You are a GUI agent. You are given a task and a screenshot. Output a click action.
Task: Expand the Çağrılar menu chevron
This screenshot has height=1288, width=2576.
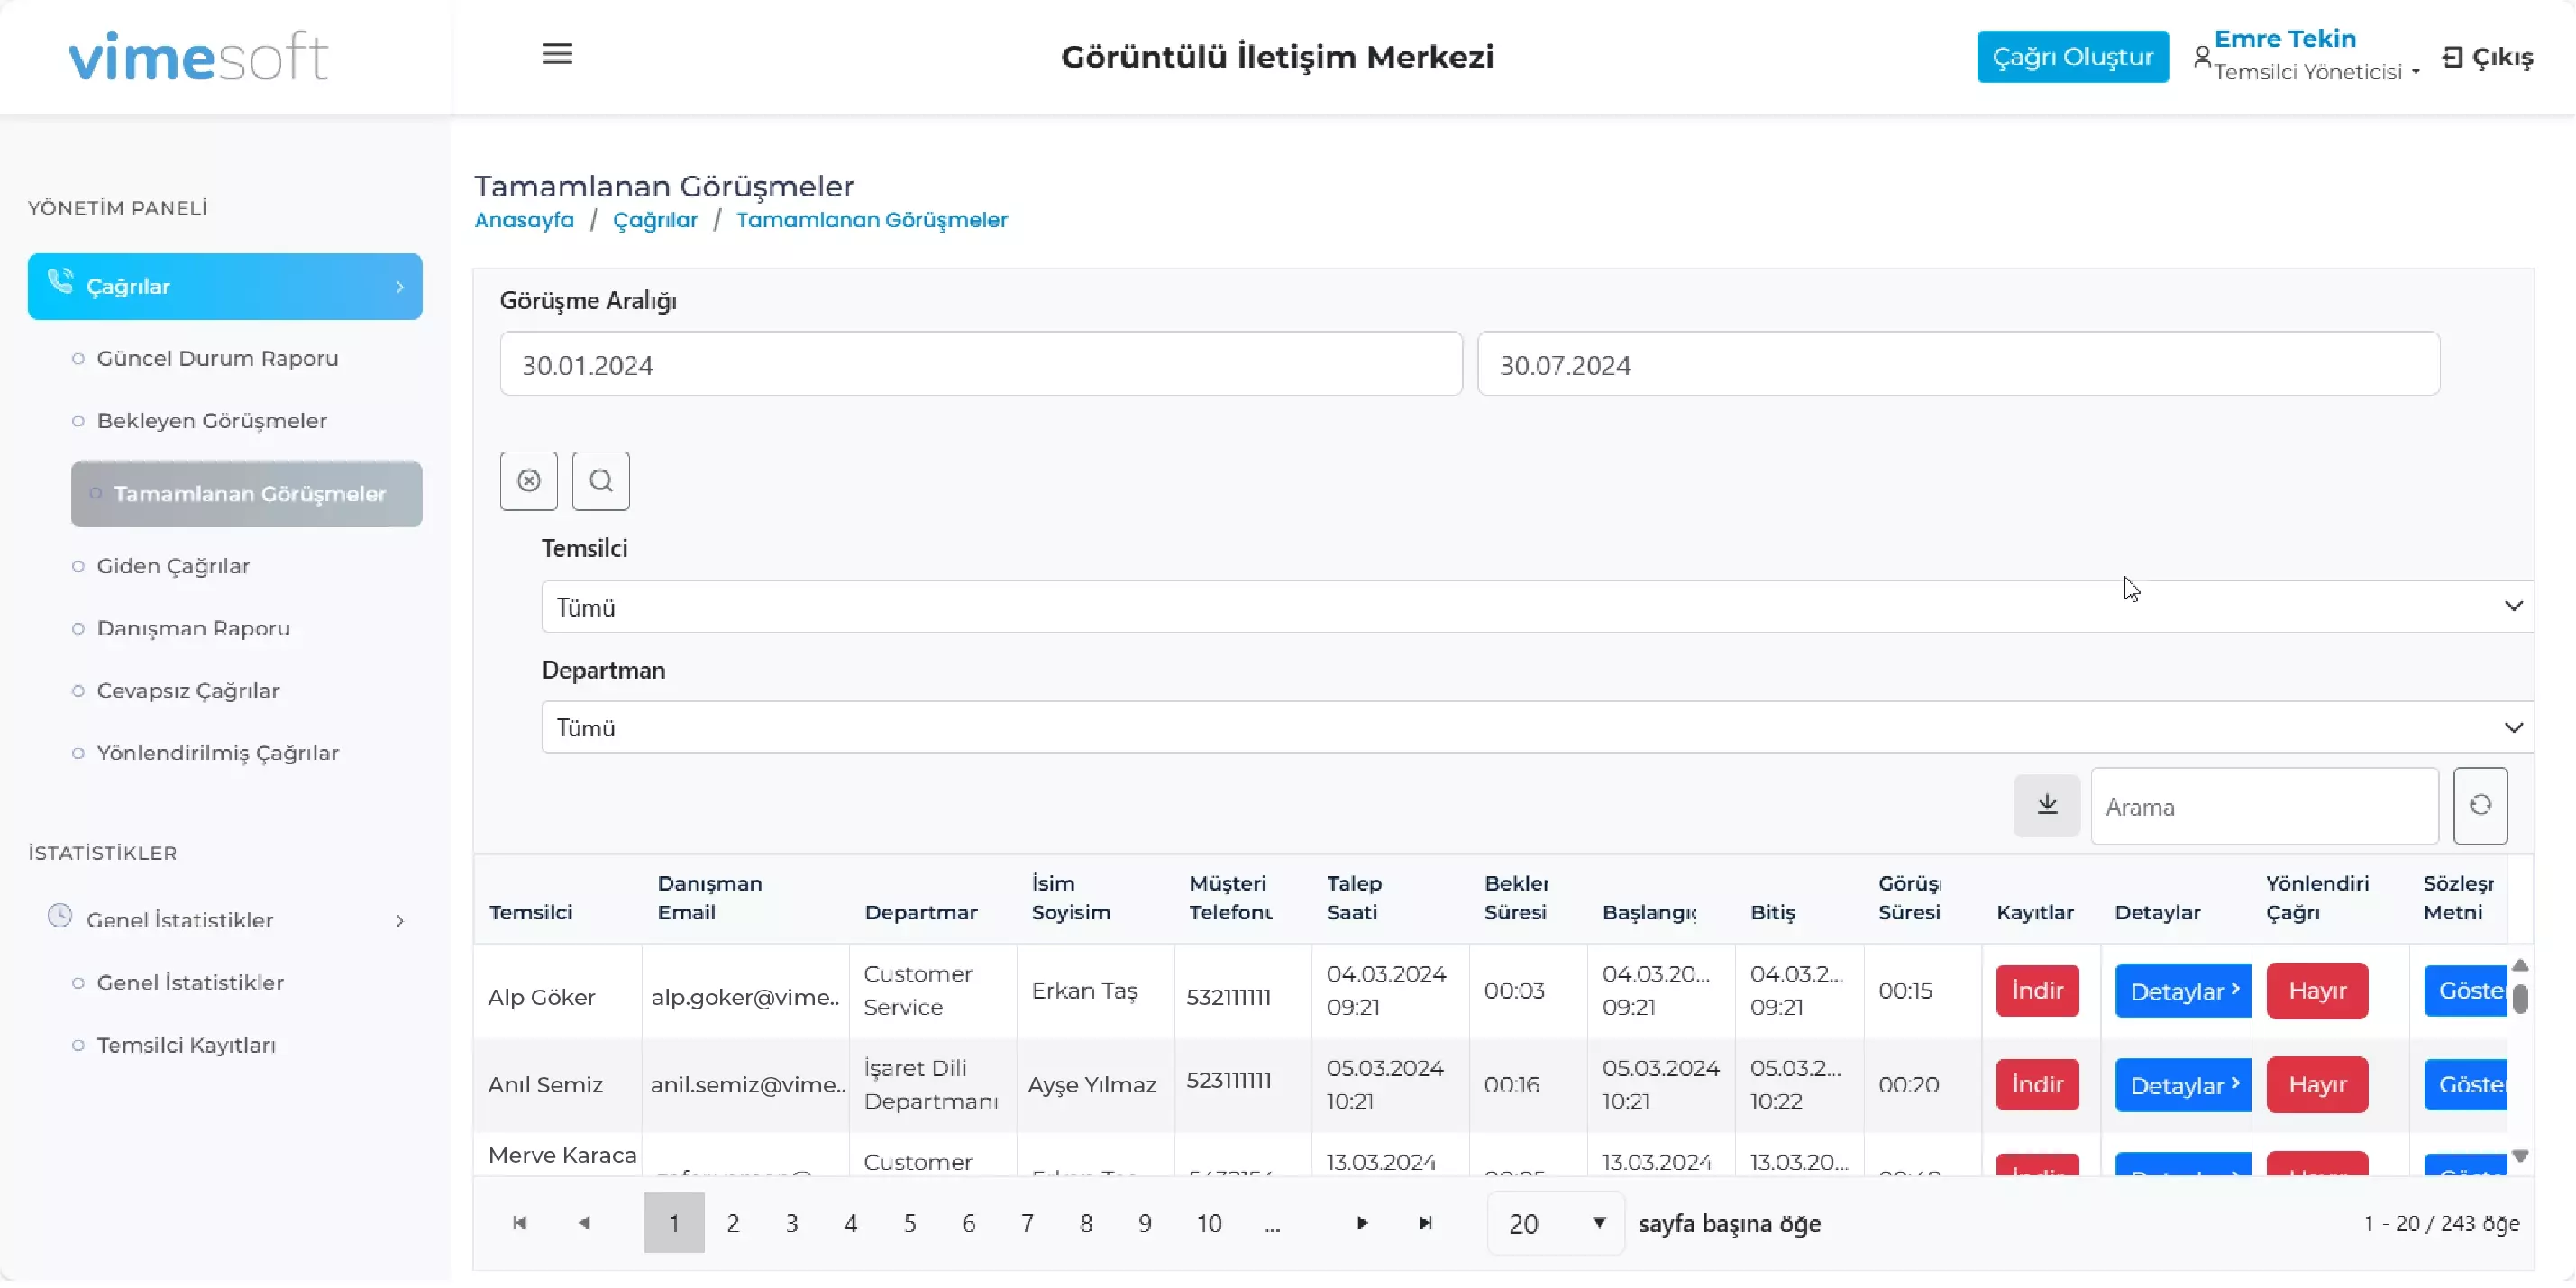400,287
